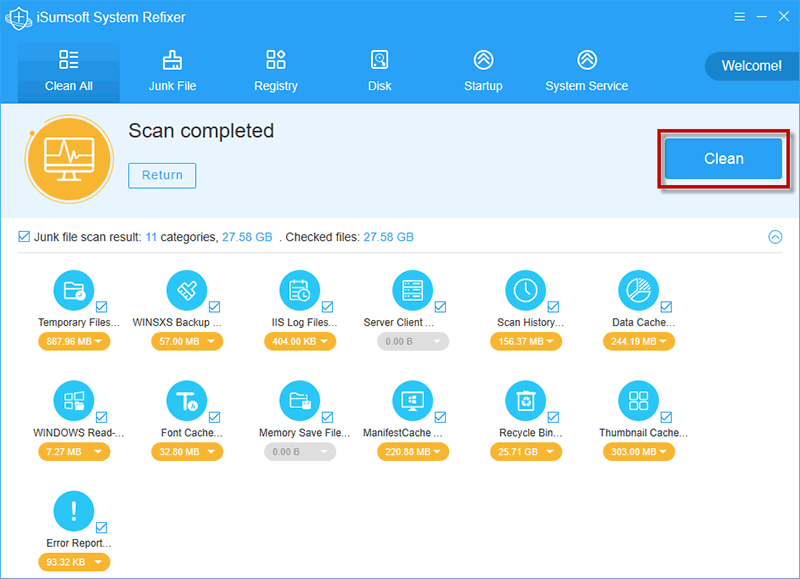Expand the 244.19 MB size dropdown
800x579 pixels.
[x=639, y=341]
